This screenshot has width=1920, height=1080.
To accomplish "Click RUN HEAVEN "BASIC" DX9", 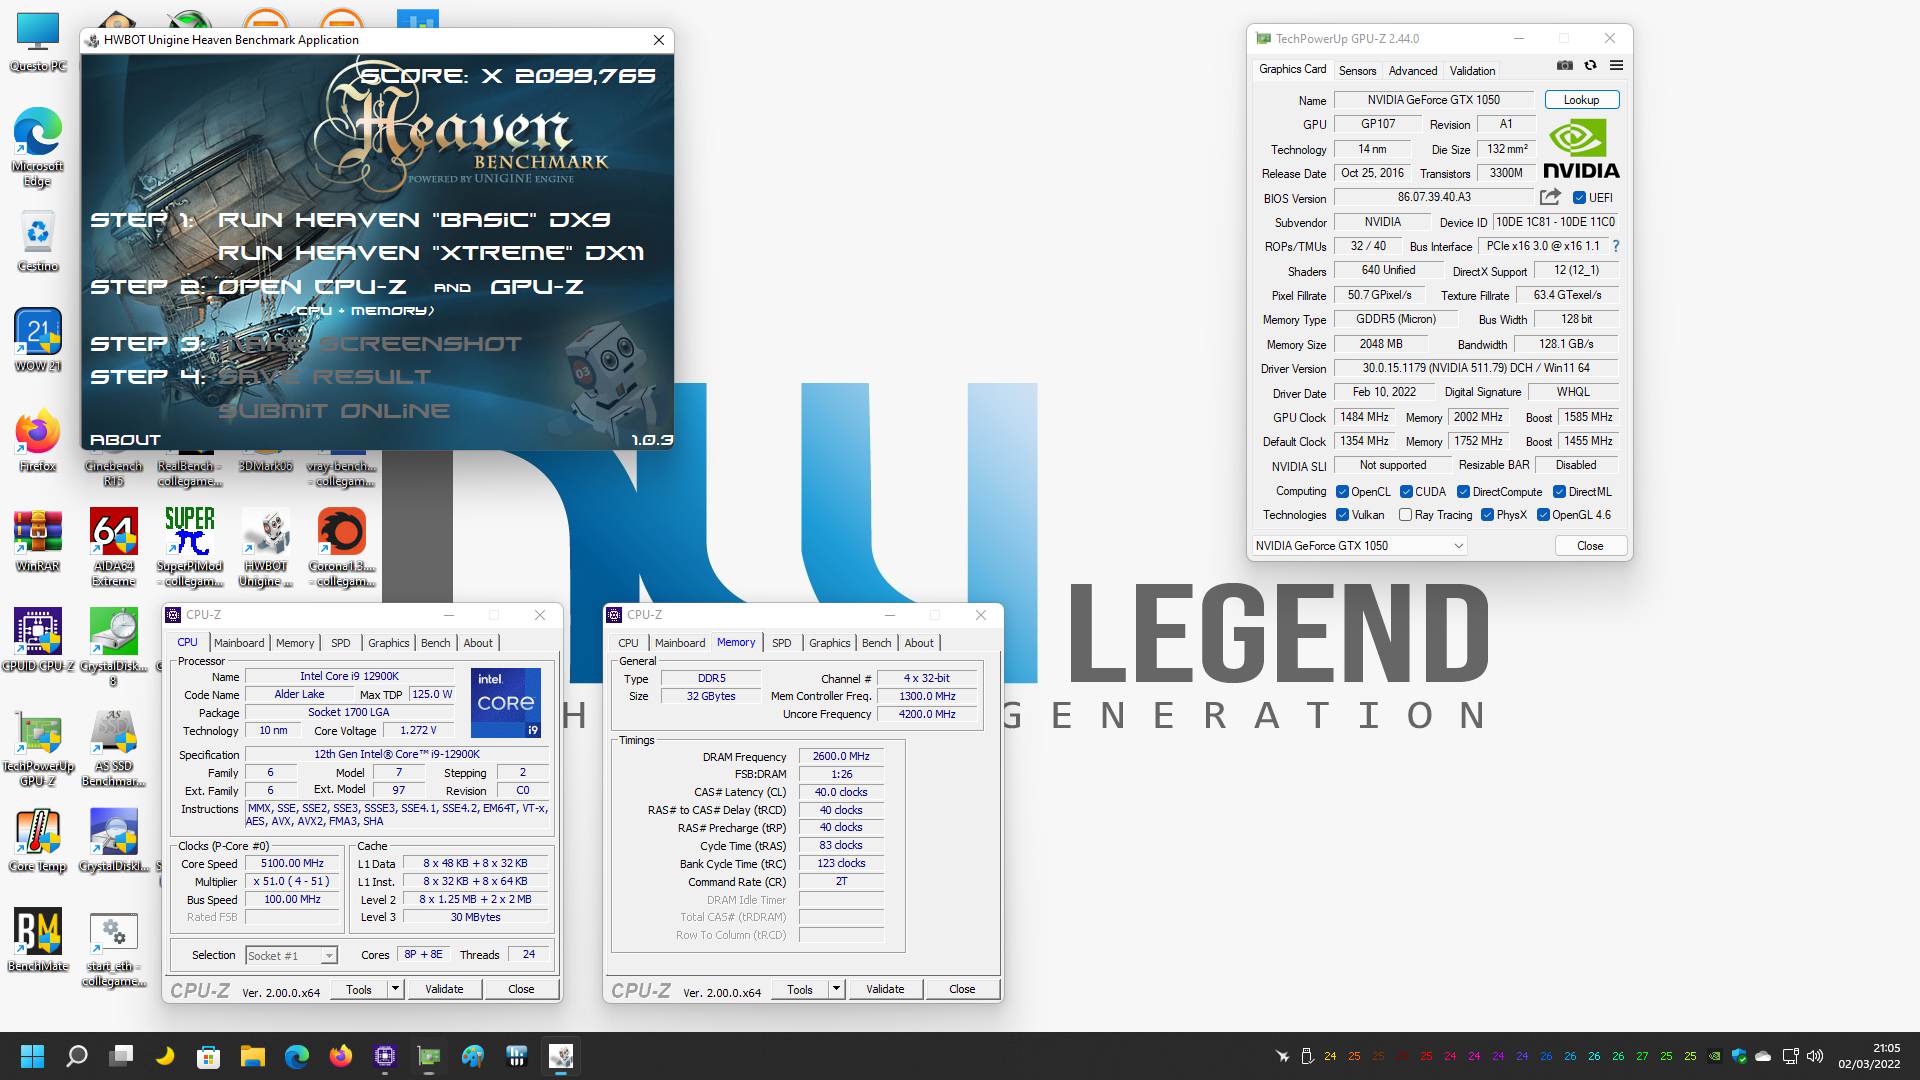I will [x=414, y=220].
